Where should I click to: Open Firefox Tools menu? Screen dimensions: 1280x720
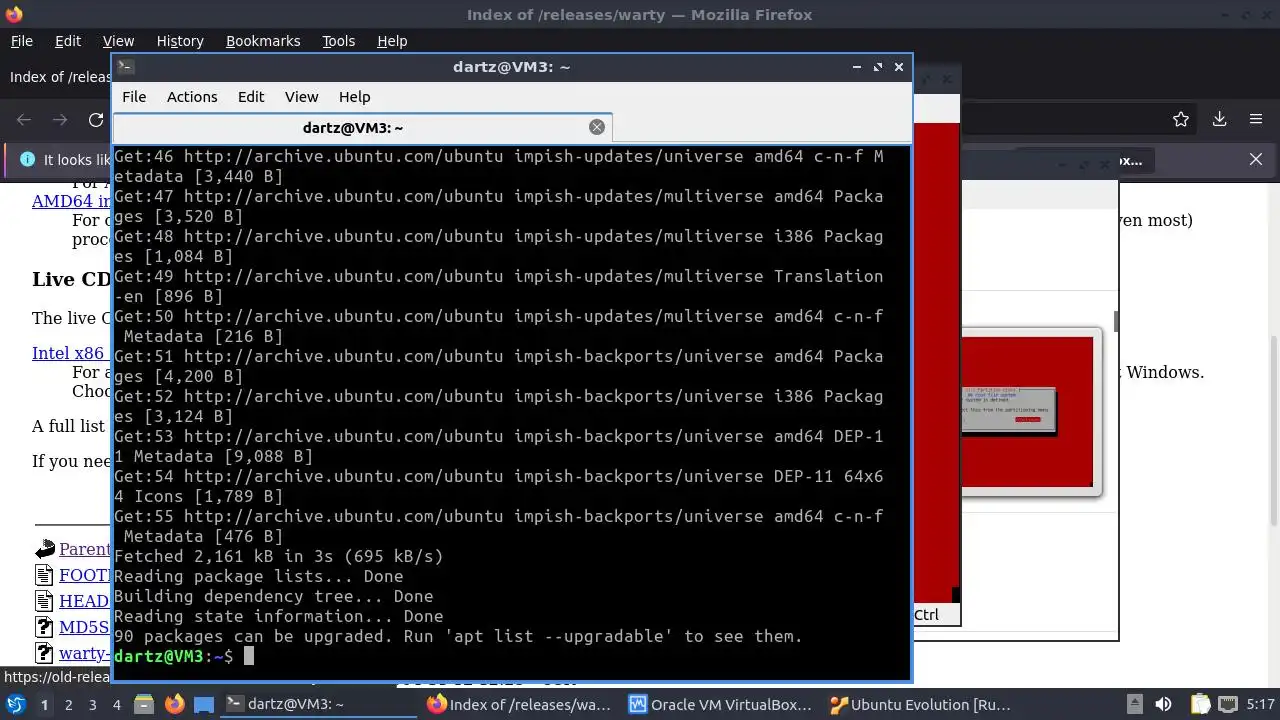[x=338, y=41]
